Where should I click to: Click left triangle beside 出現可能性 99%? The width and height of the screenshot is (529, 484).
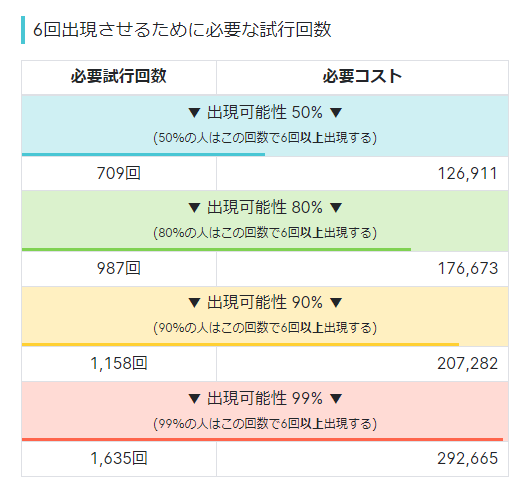click(194, 398)
